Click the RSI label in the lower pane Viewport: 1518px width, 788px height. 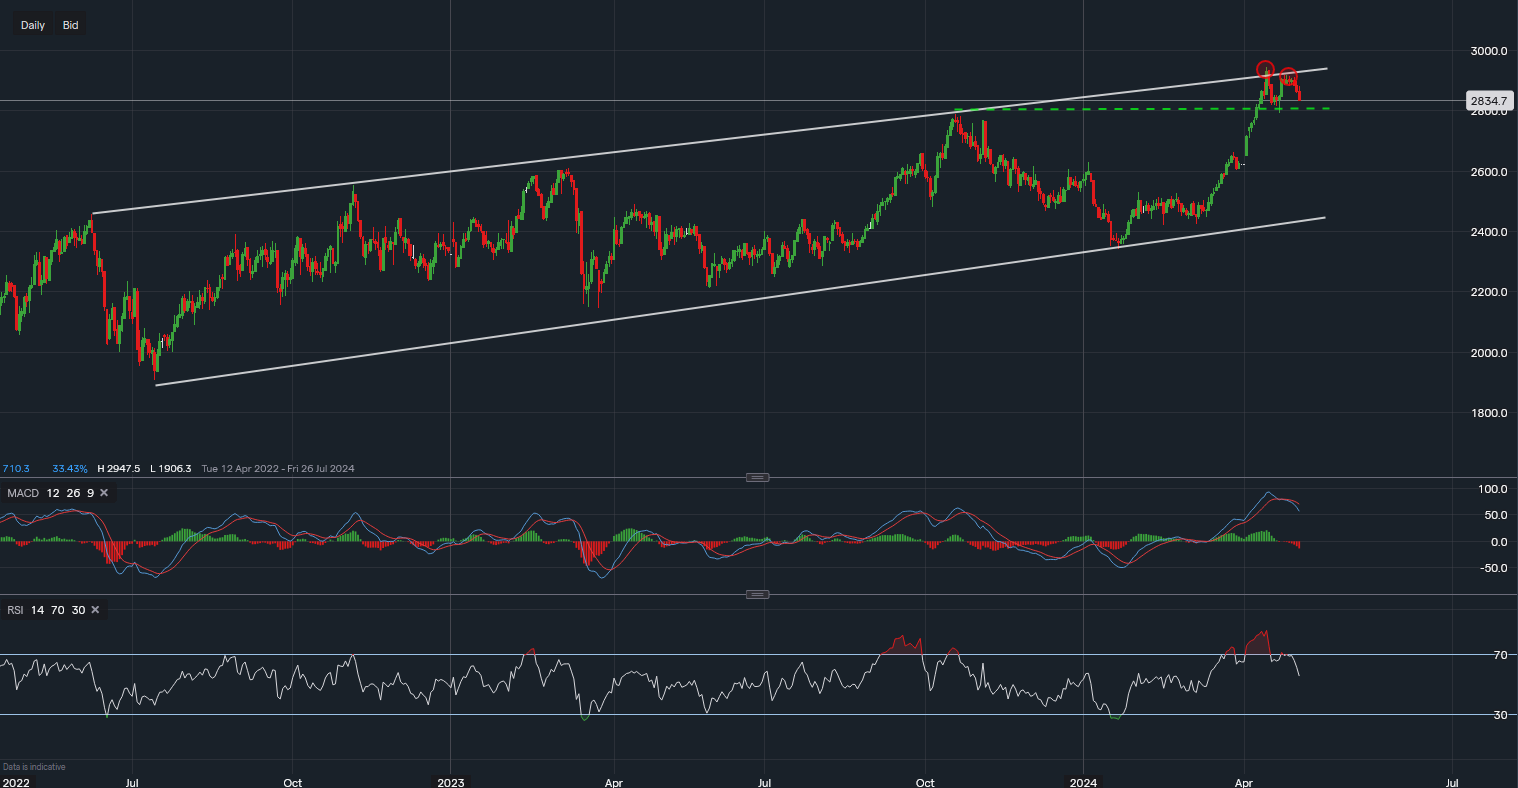15,609
